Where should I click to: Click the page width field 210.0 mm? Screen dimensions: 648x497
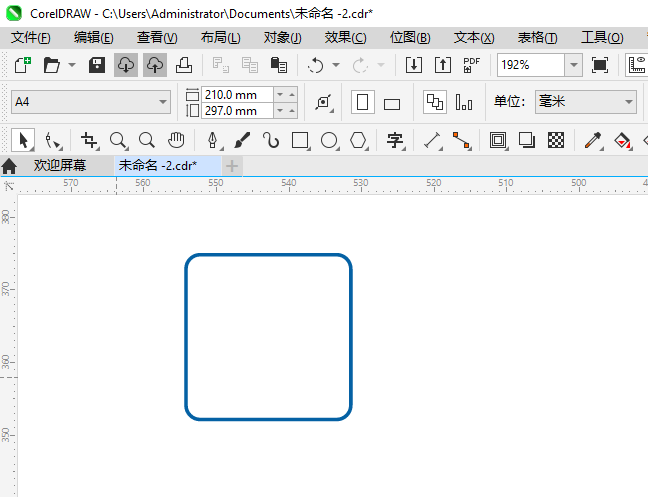[x=237, y=95]
